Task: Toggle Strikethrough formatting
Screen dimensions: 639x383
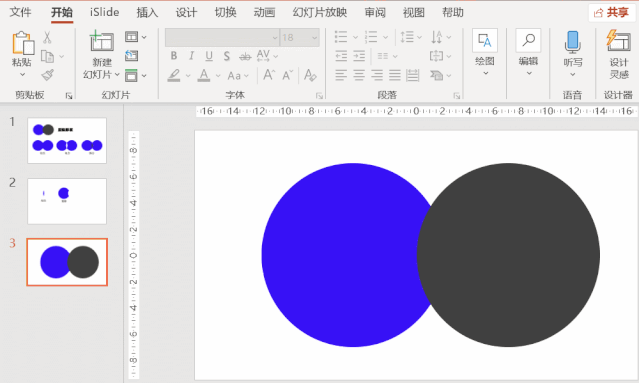Action: pos(245,57)
